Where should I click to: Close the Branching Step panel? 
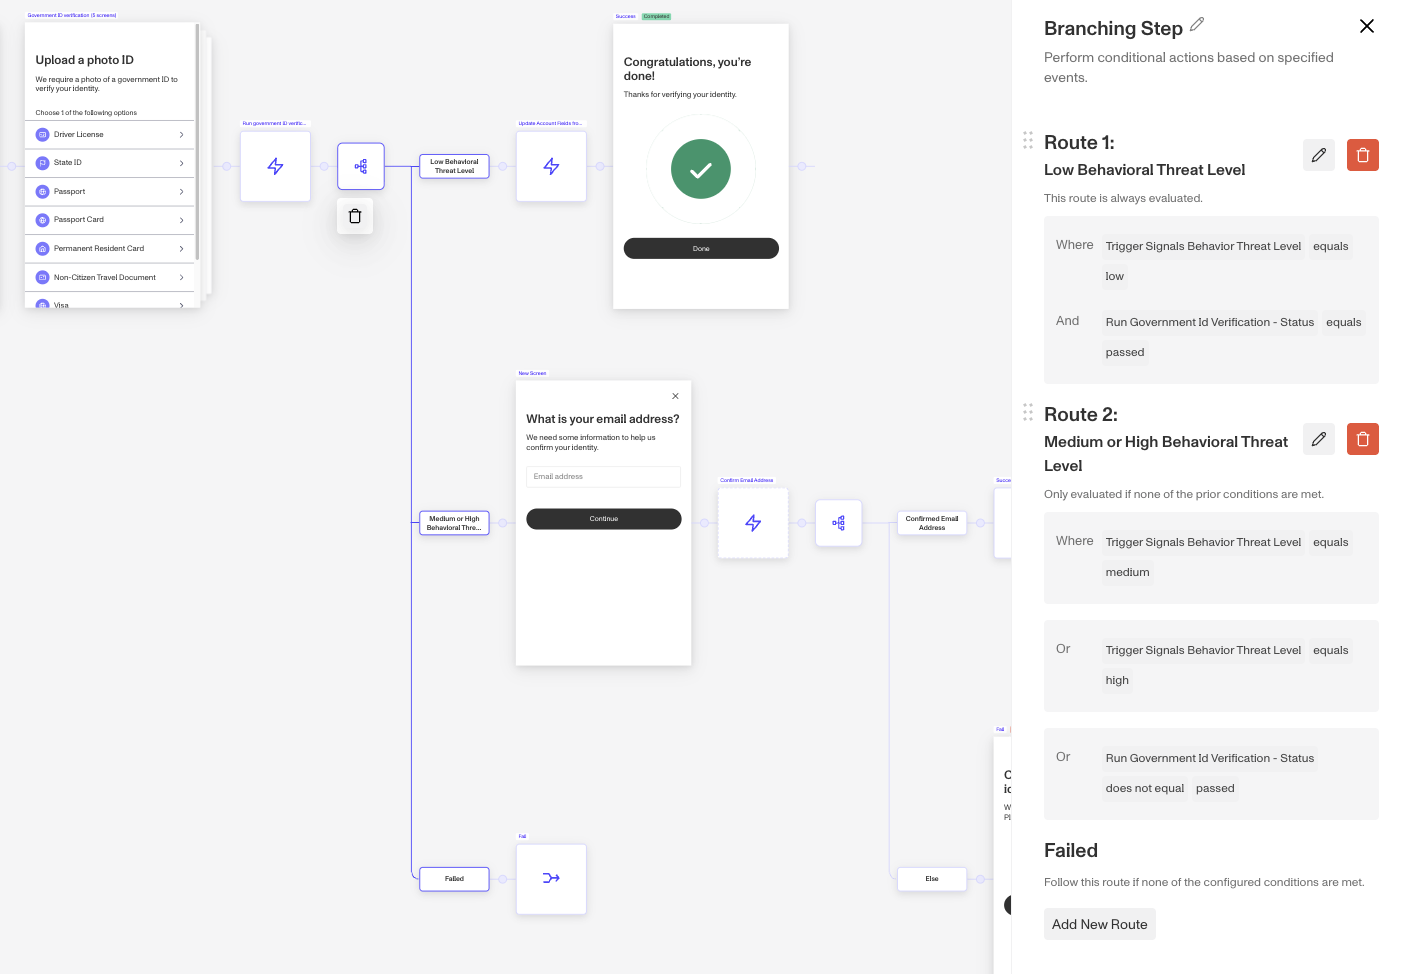point(1366,26)
